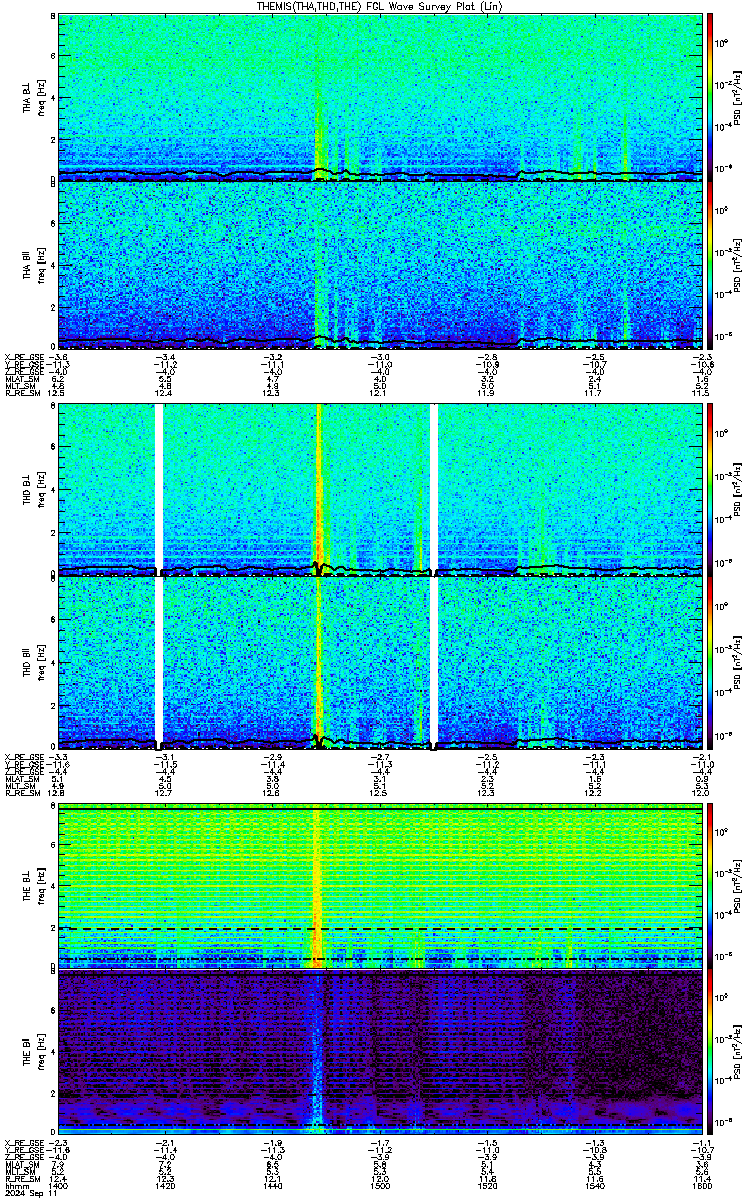Image resolution: width=750 pixels, height=1200 pixels.
Task: Click the THA B-perpendicular panel PSD color bar
Action: tap(710, 96)
